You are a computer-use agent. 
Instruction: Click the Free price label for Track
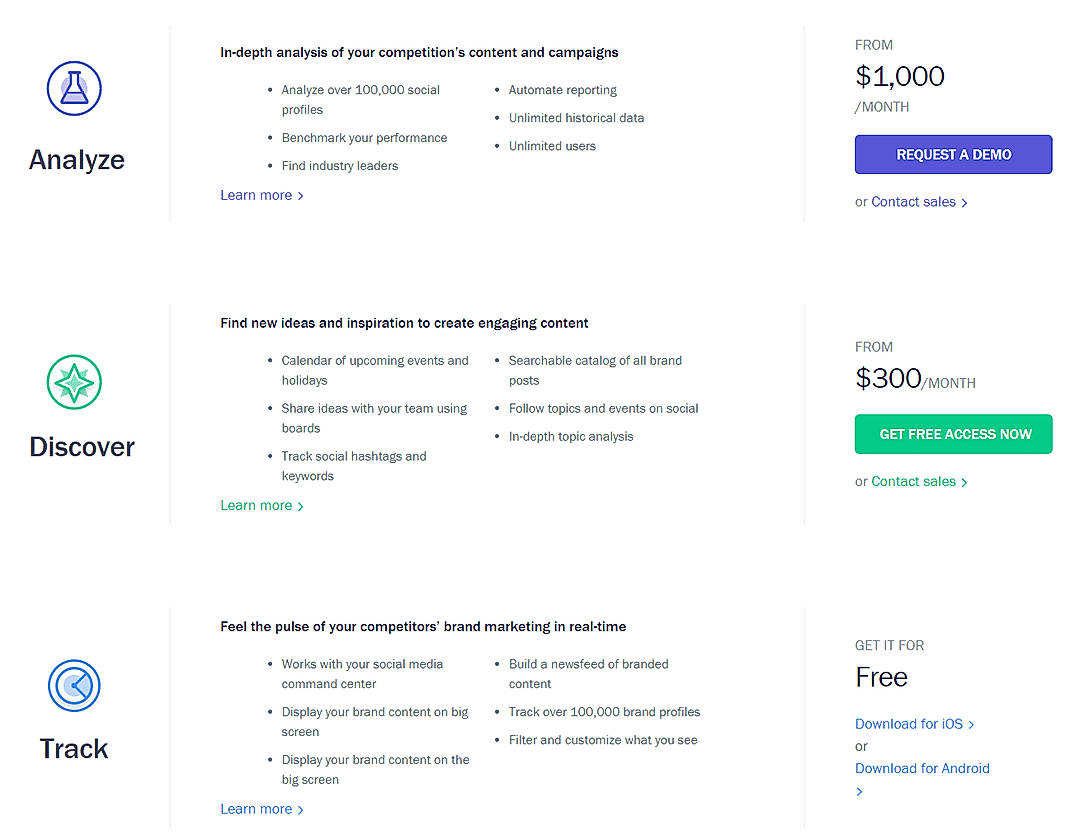click(881, 678)
